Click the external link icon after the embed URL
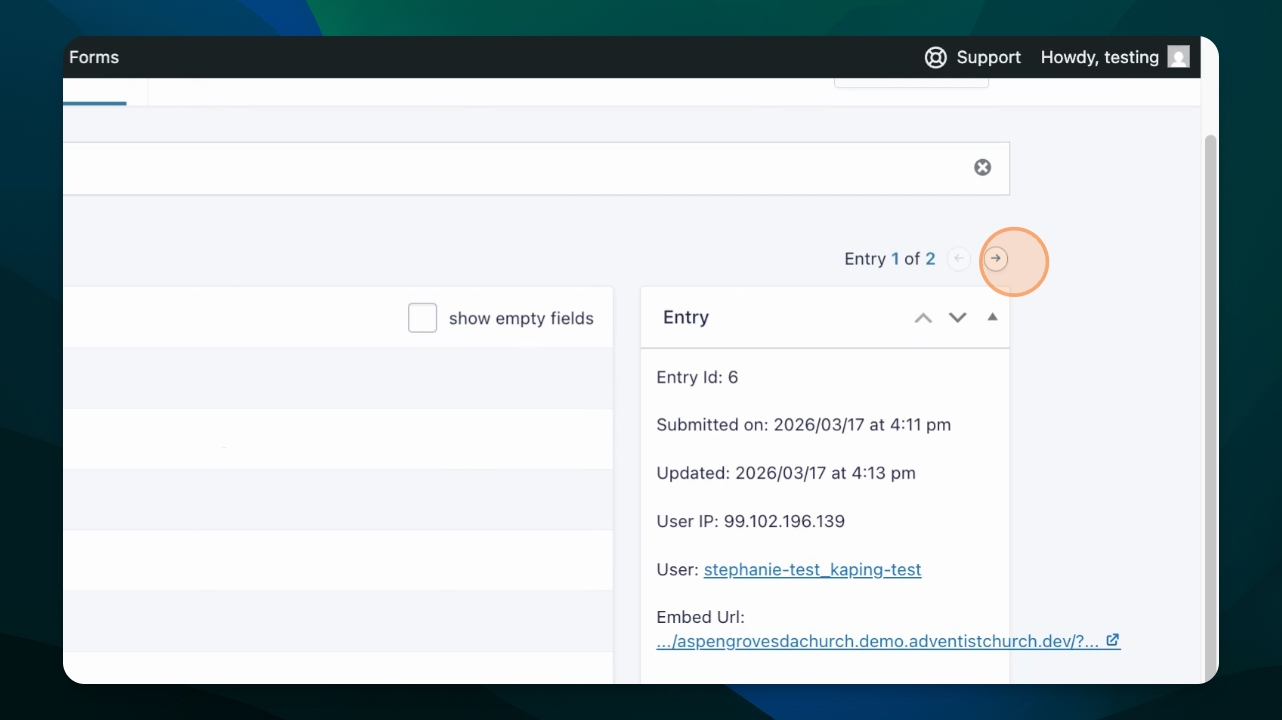Image resolution: width=1282 pixels, height=720 pixels. 1113,641
